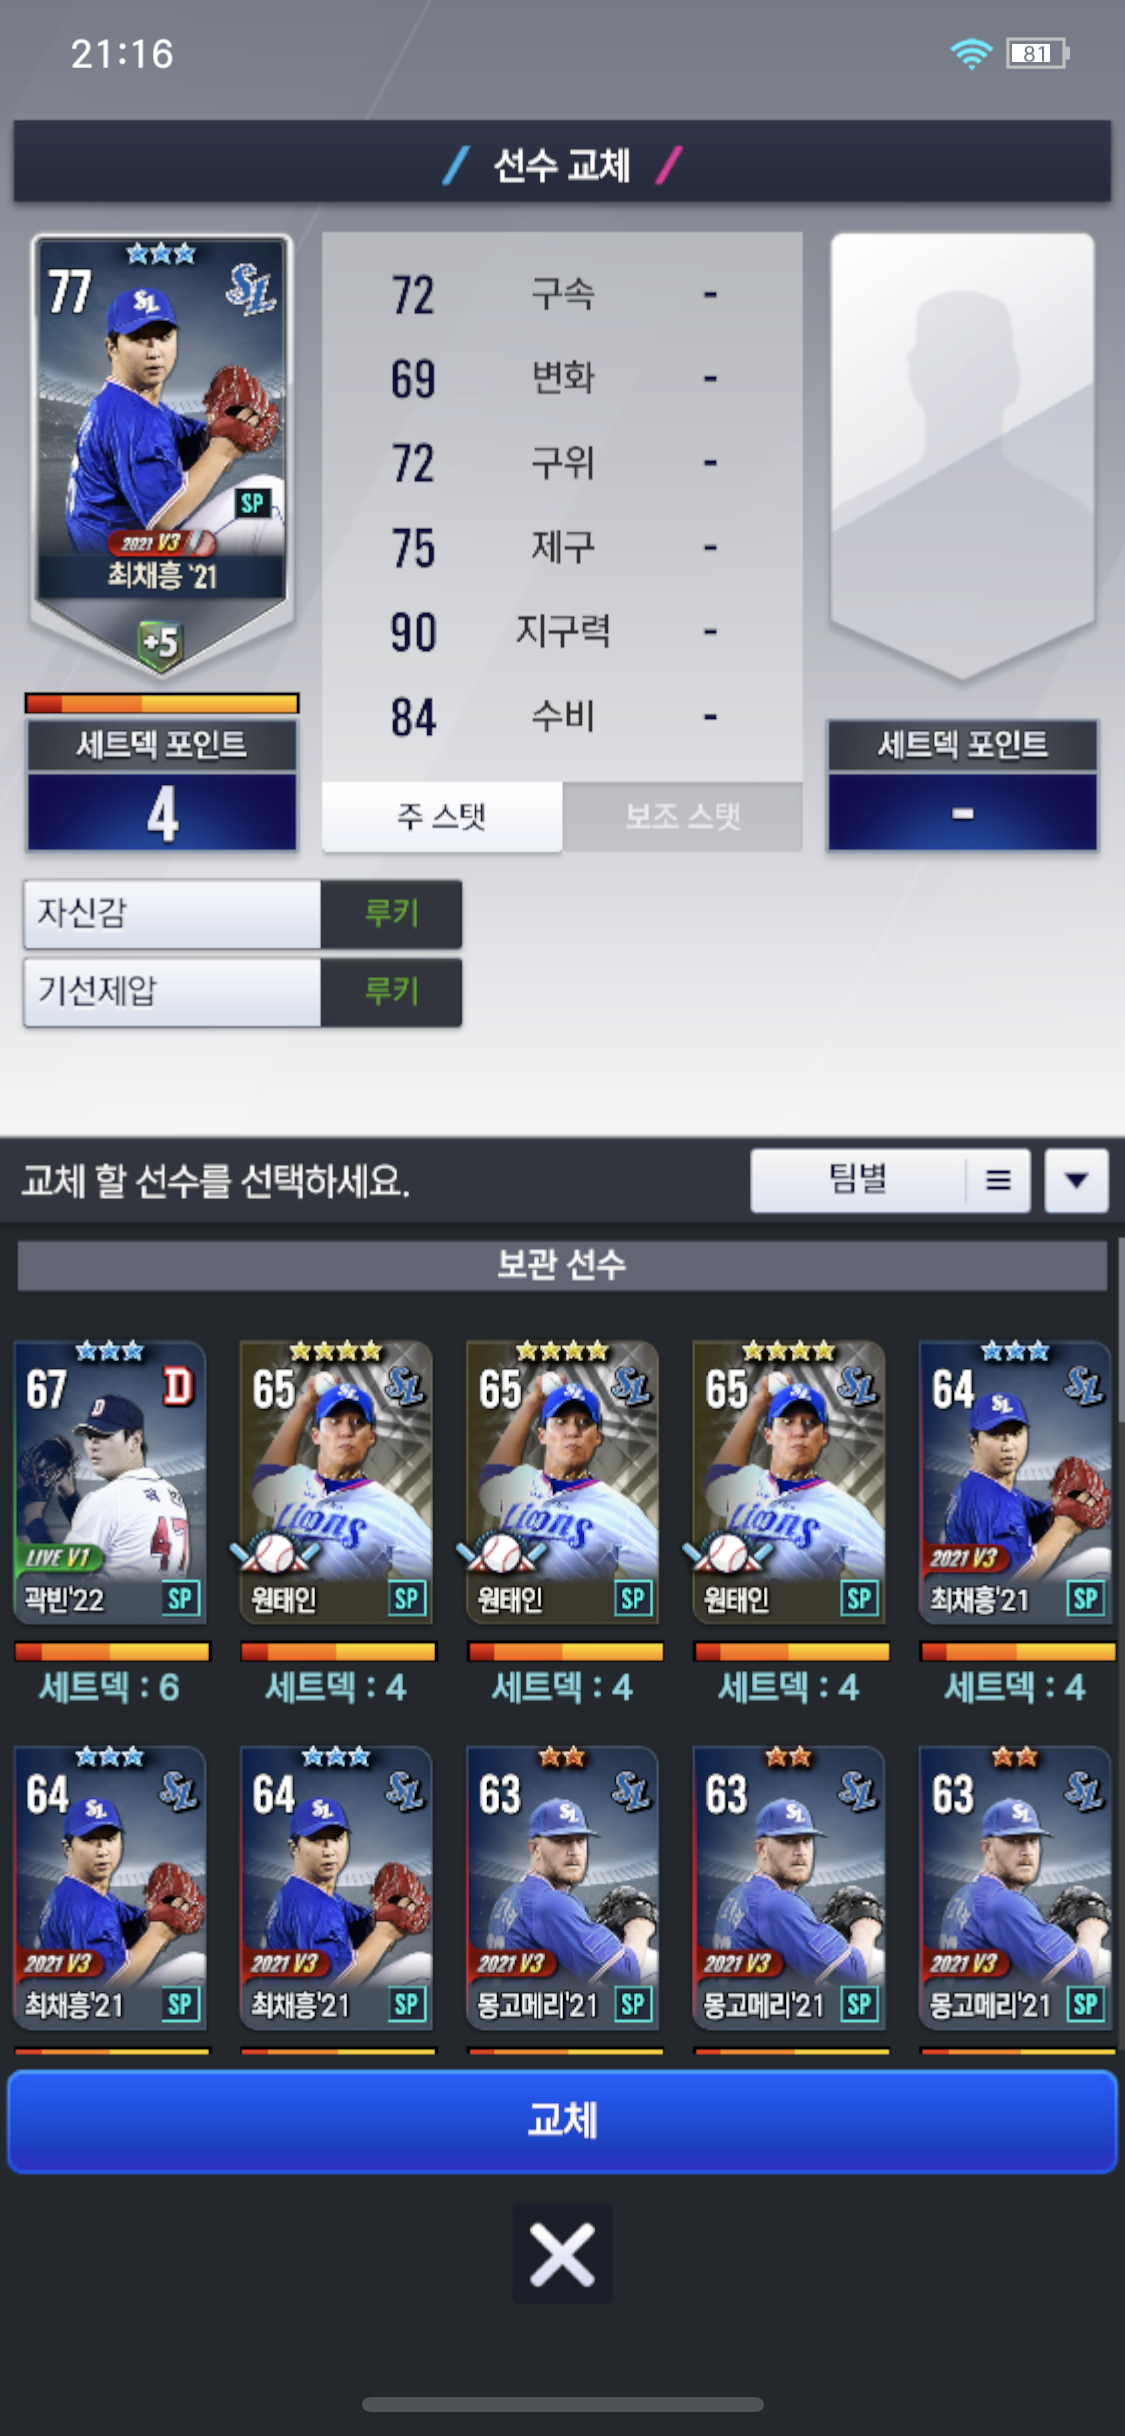Open the 기선제압 루키 skill entry

point(243,992)
